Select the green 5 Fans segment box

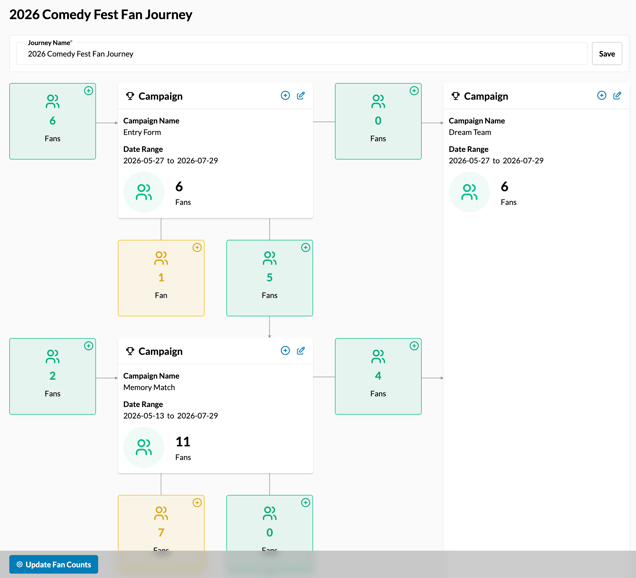(x=269, y=278)
